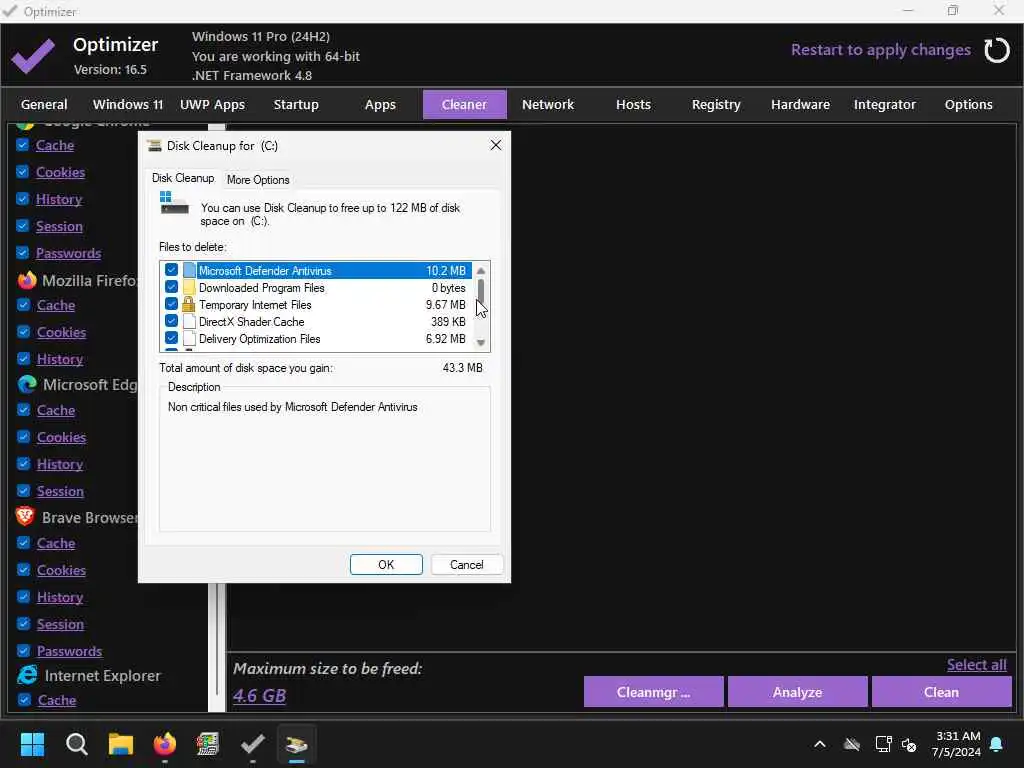Image resolution: width=1024 pixels, height=768 pixels.
Task: Toggle Mozilla Firefox Cookies checkbox
Action: tap(24, 332)
